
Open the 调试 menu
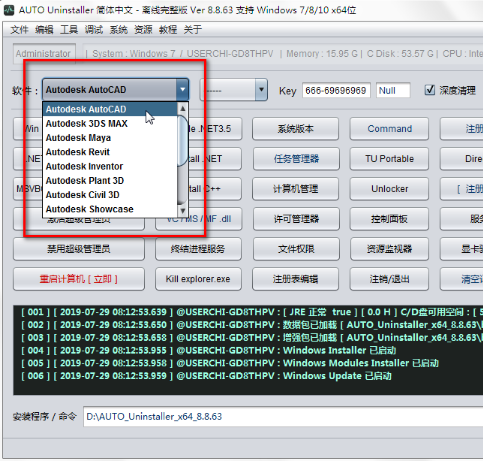[x=94, y=30]
